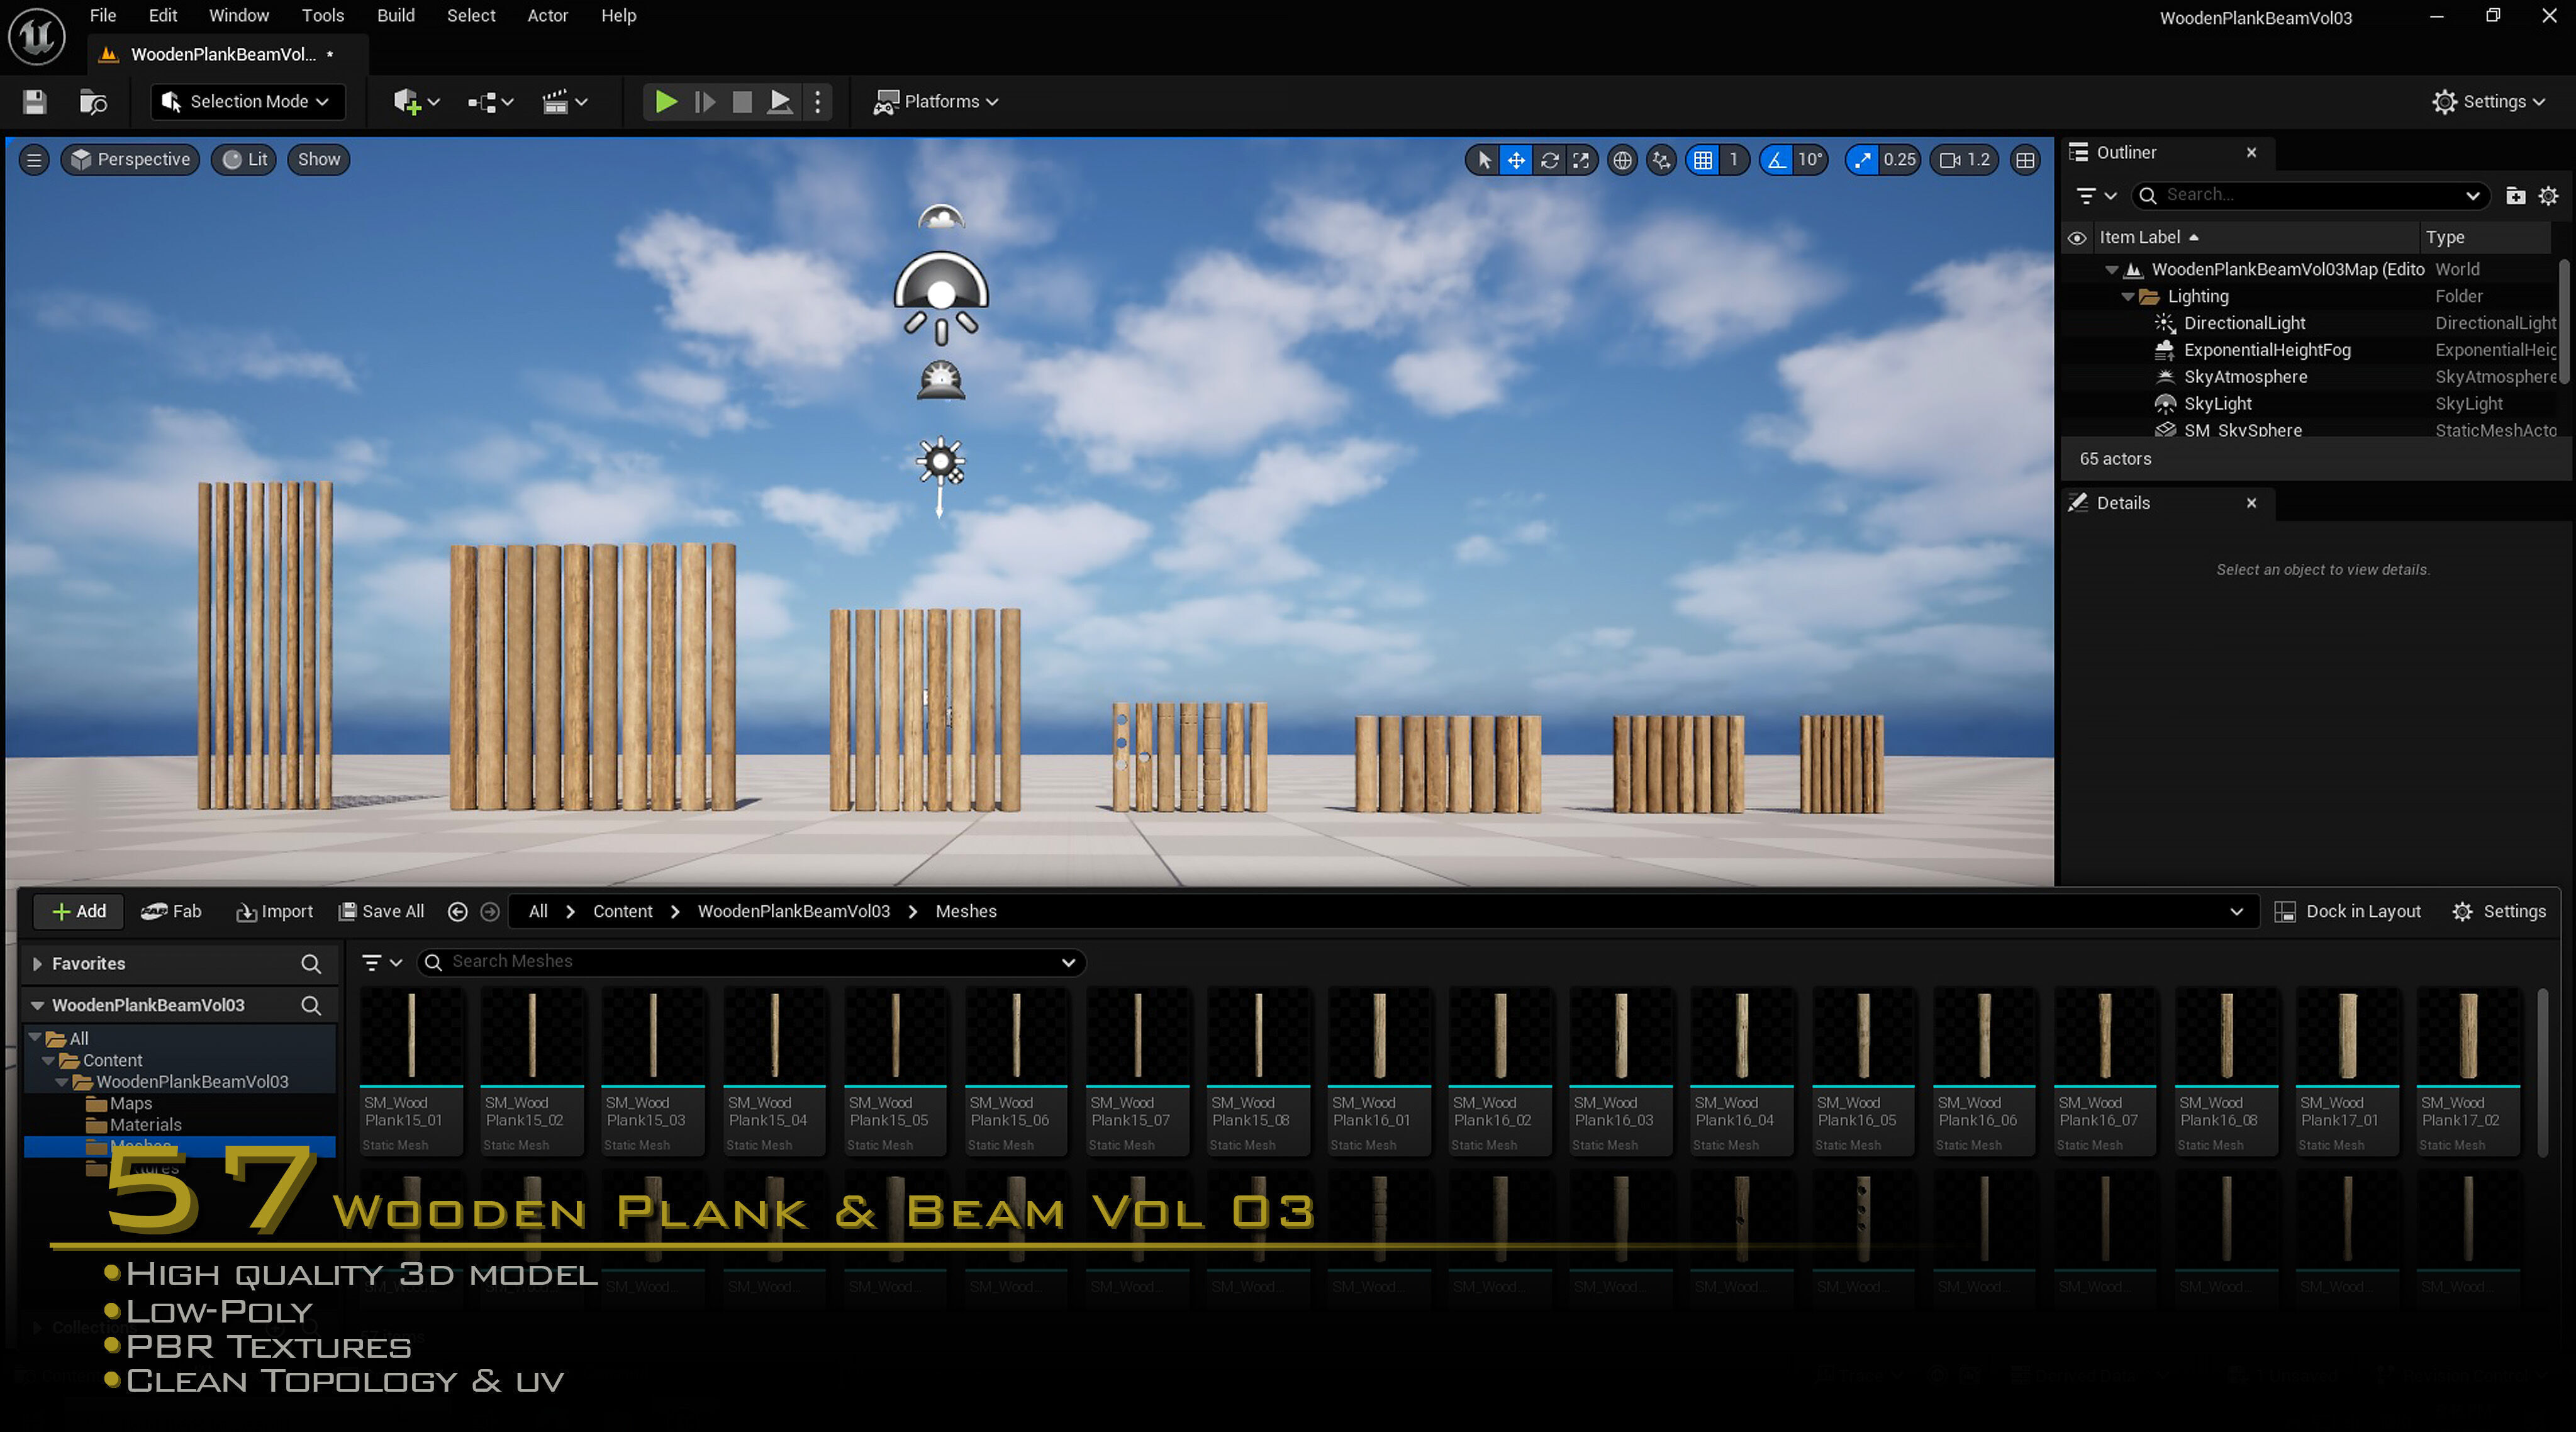The height and width of the screenshot is (1432, 2576).
Task: Open the Selection Mode dropdown
Action: click(x=248, y=101)
